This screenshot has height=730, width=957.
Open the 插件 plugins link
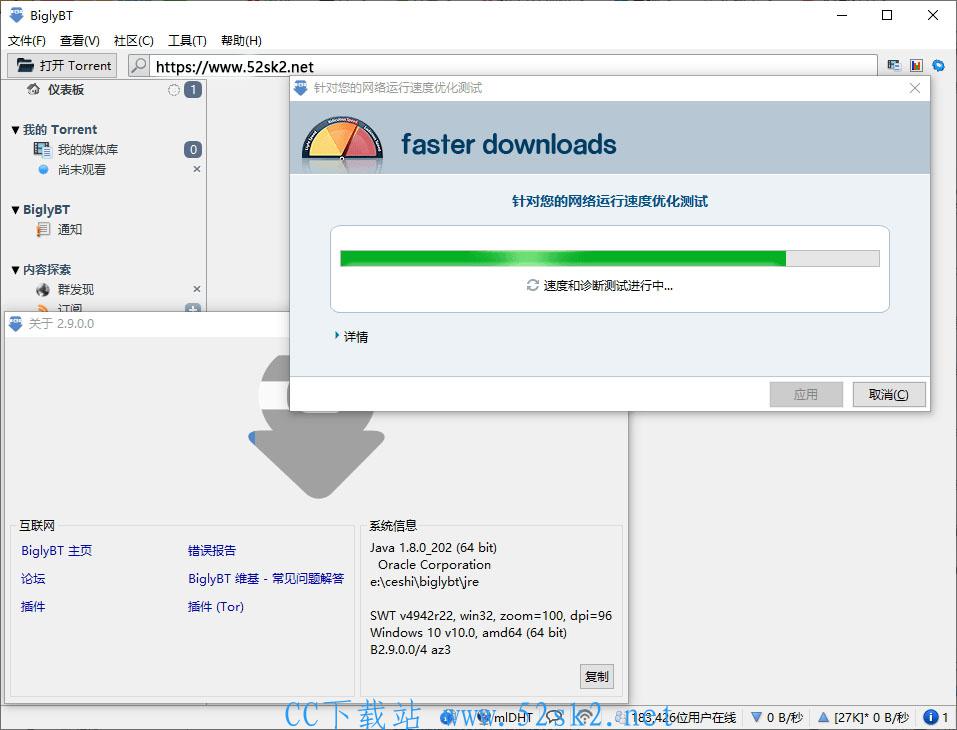(x=33, y=607)
